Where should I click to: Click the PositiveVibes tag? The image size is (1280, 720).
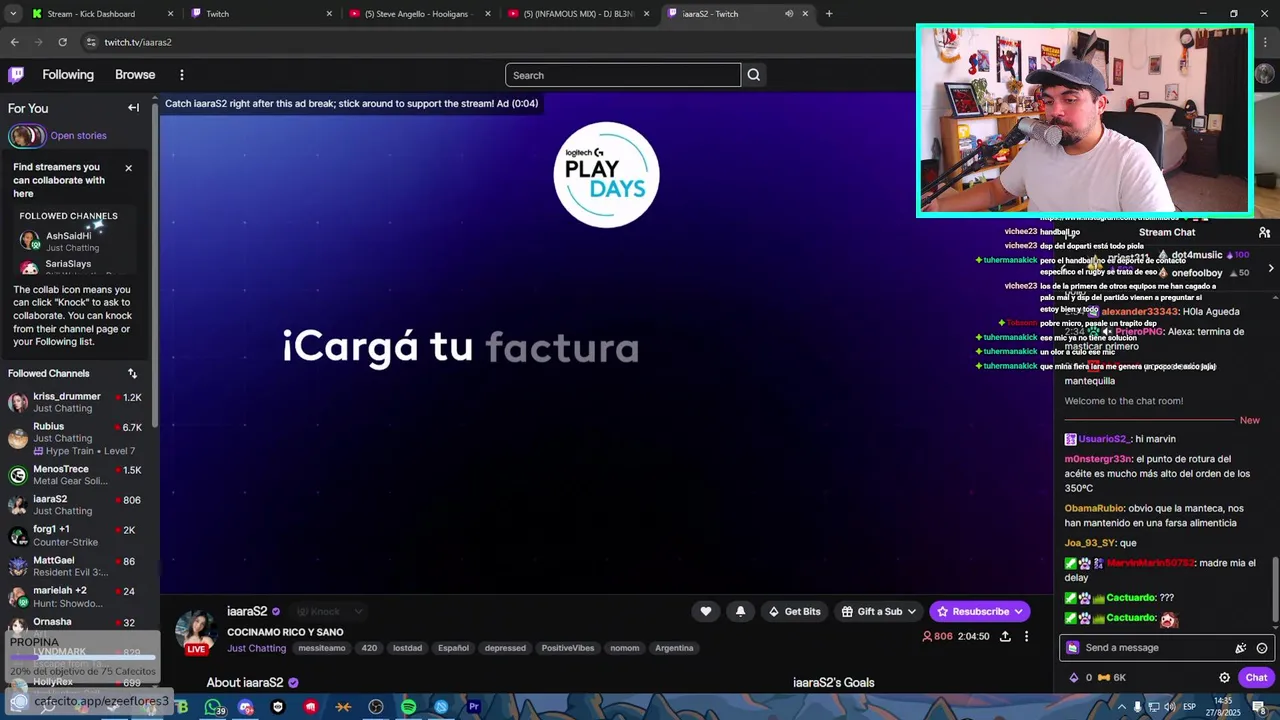point(568,648)
